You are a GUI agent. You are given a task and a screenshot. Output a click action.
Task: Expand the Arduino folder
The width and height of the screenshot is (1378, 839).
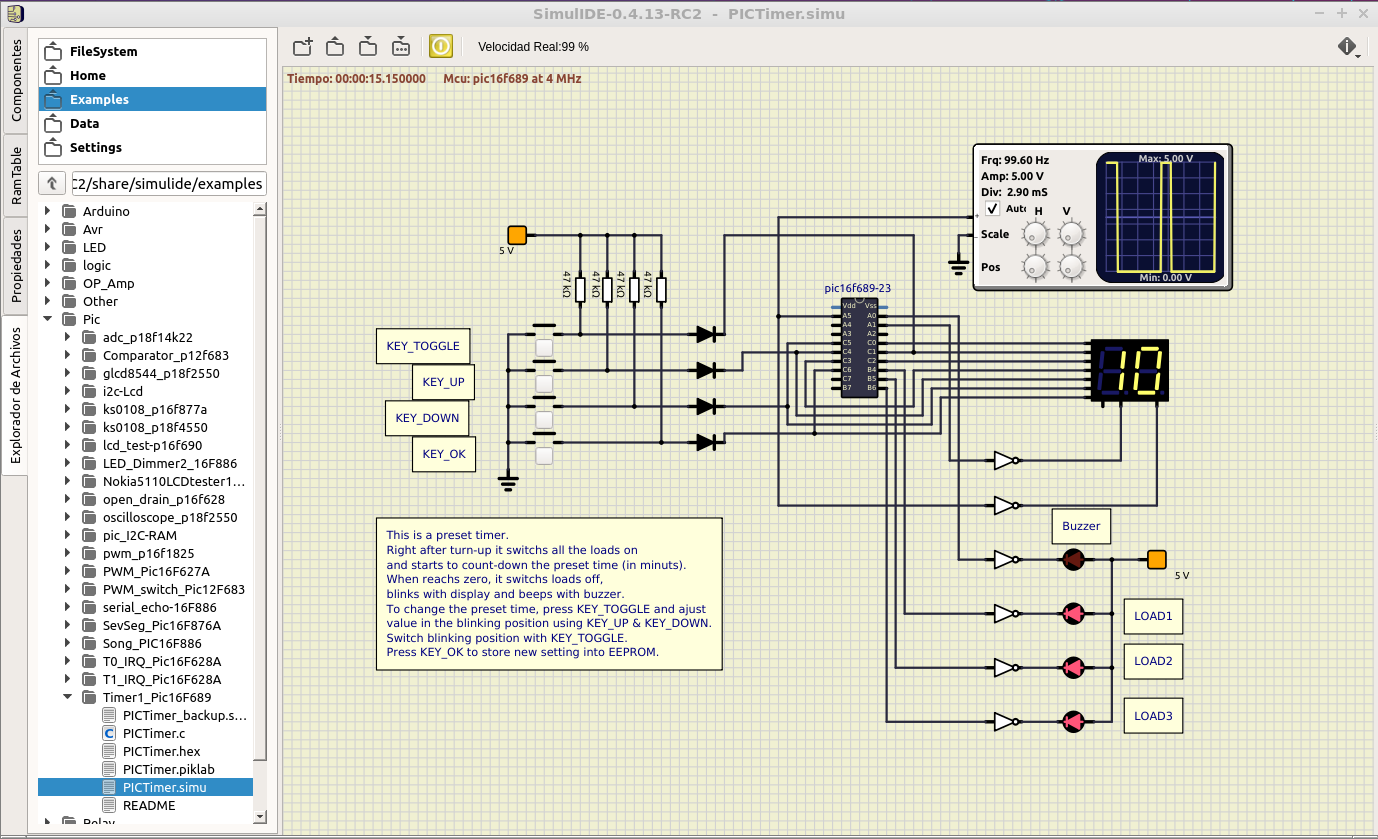tap(47, 211)
